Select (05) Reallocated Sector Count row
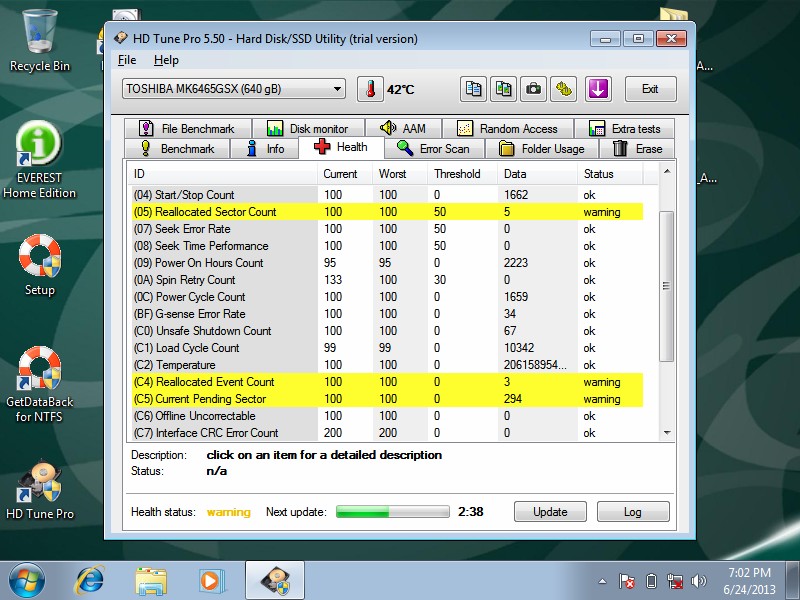The width and height of the screenshot is (800, 600). point(388,212)
